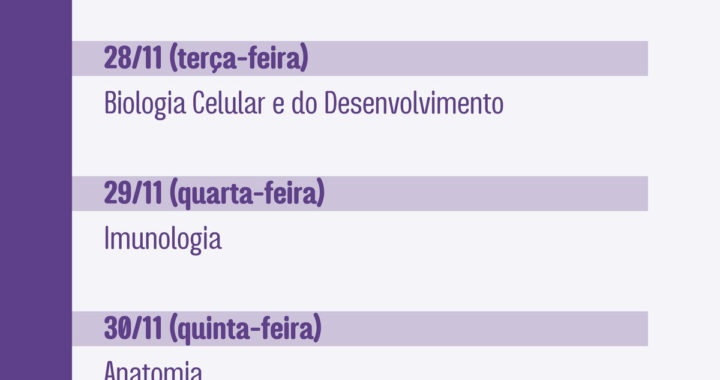720x380 pixels.
Task: Click the "(quinta-feira)" weekday label
Action: point(246,329)
